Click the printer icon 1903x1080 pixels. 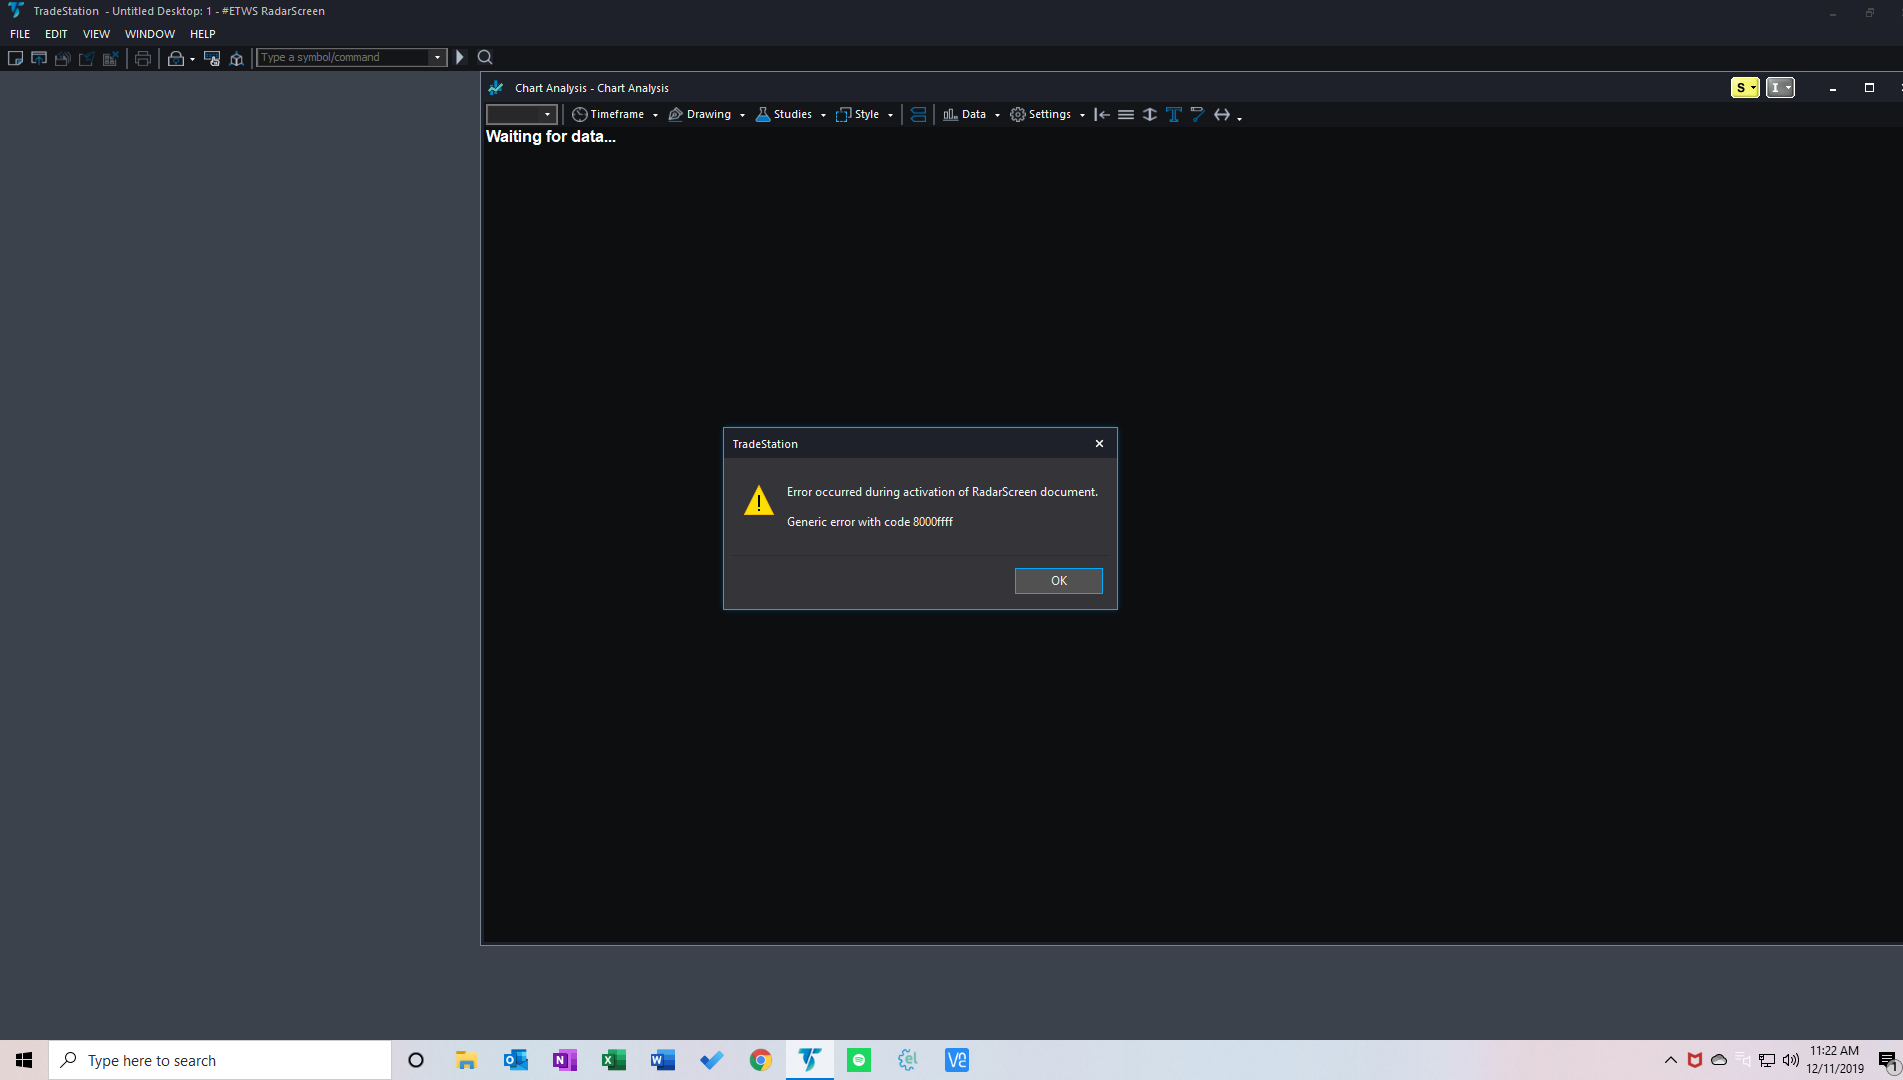[143, 58]
